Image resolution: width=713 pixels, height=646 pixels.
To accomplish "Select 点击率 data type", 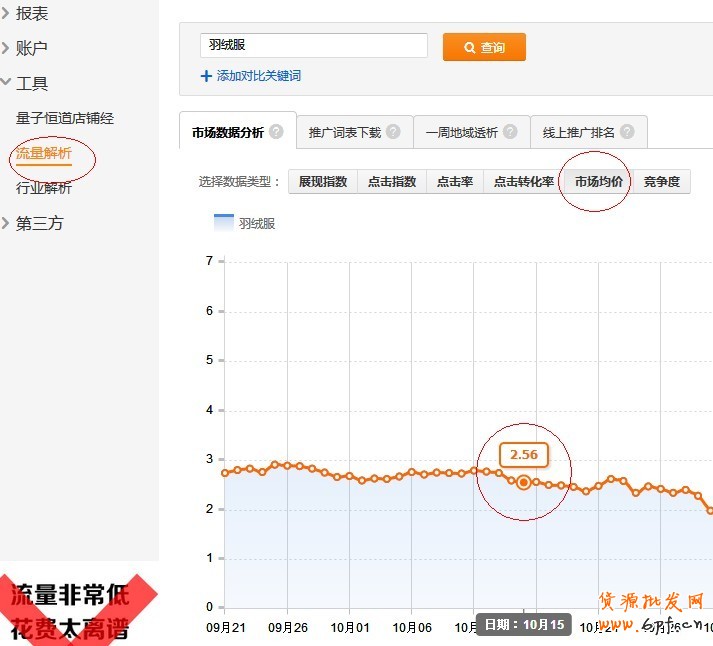I will coord(454,182).
